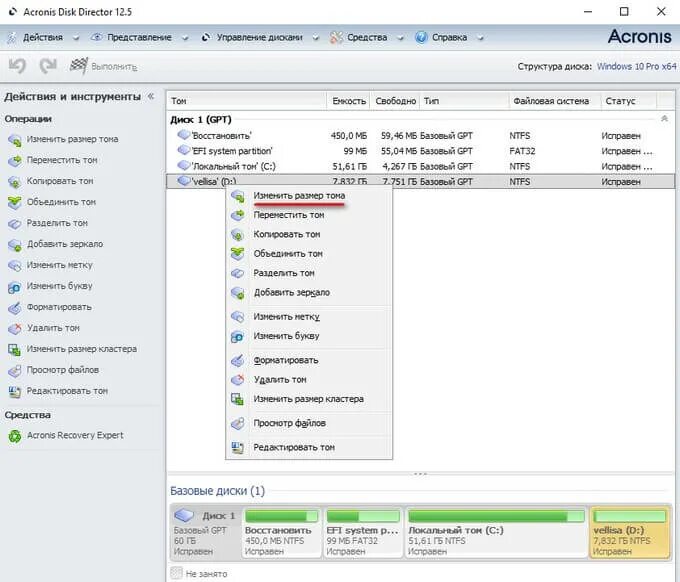Collapse the Диск 1 (GPT) group
This screenshot has width=680, height=582.
pyautogui.click(x=664, y=119)
